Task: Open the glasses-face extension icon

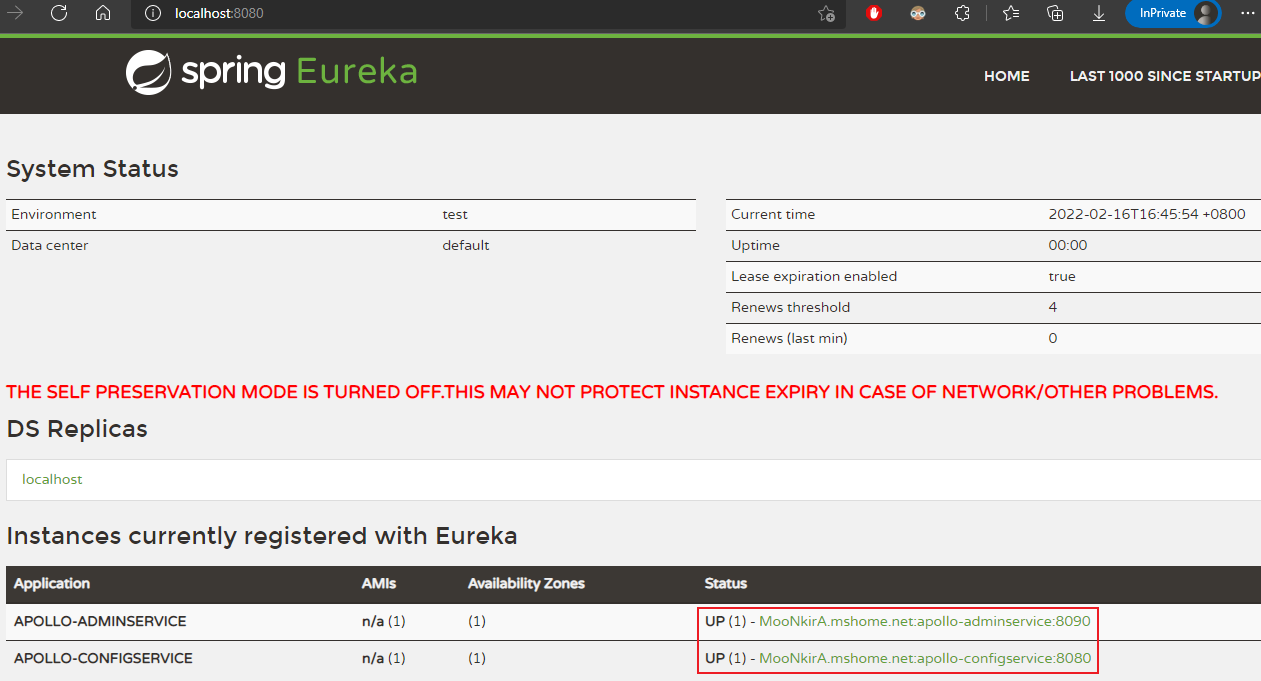Action: point(918,14)
